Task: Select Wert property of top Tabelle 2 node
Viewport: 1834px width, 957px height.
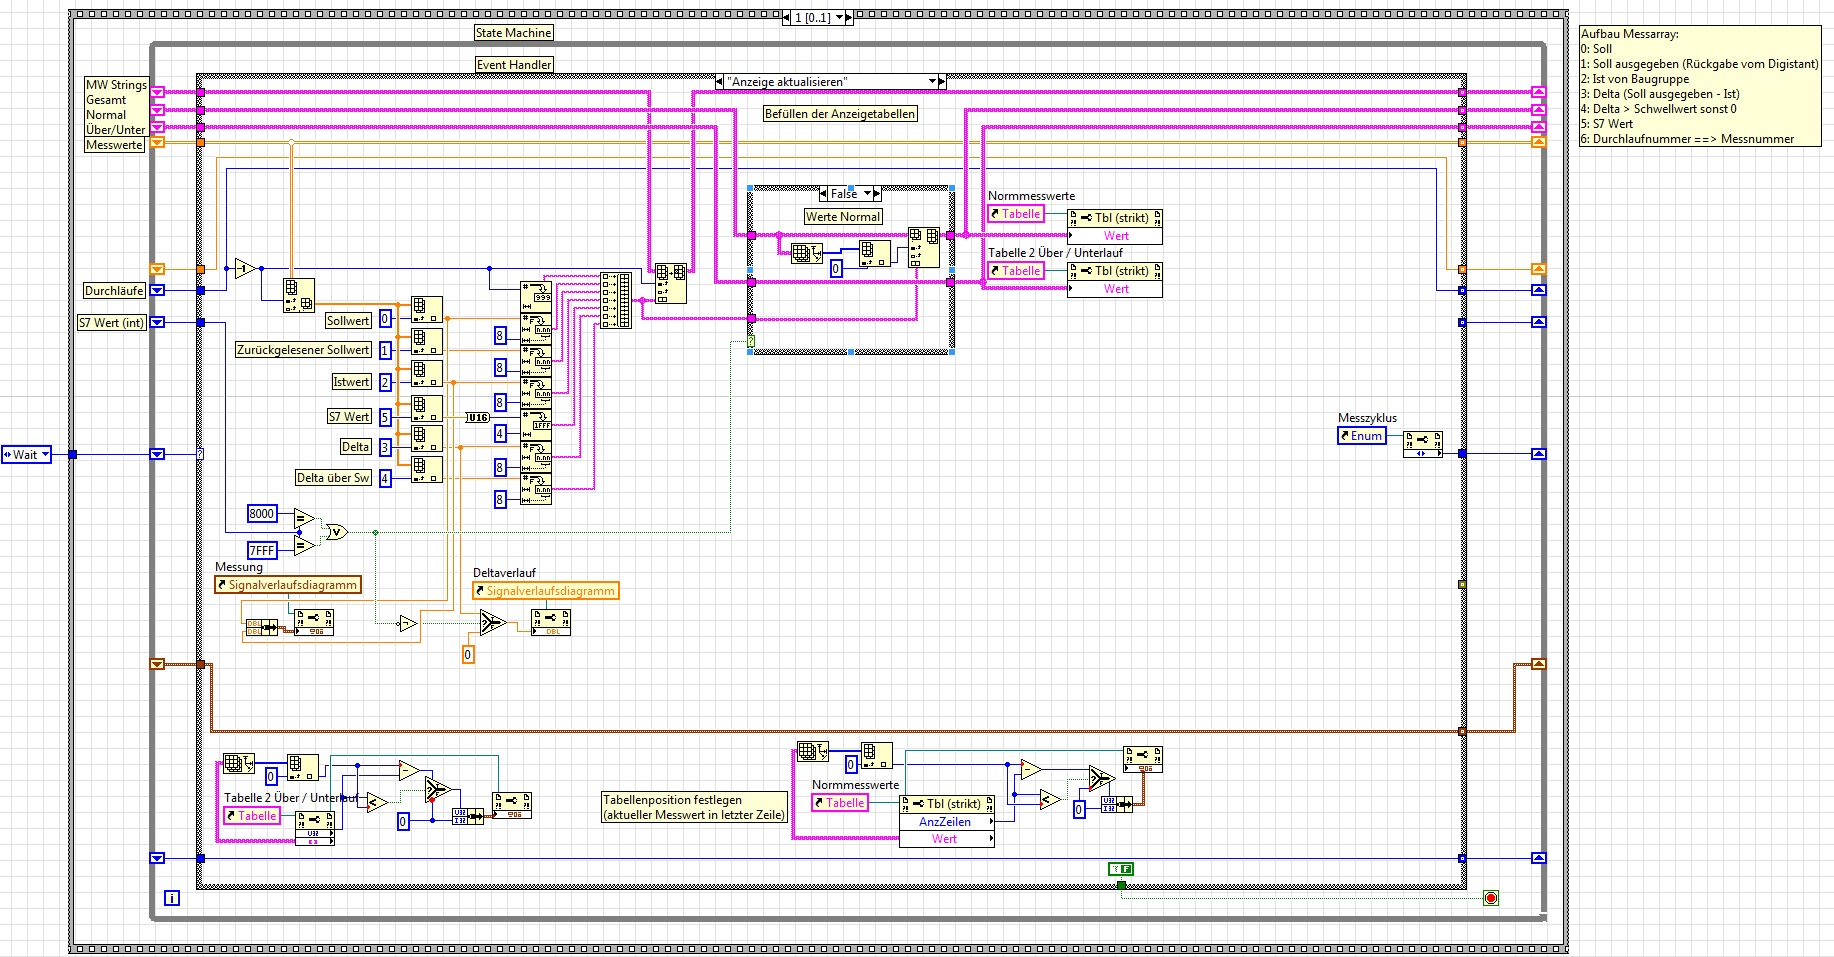Action: [x=1115, y=289]
